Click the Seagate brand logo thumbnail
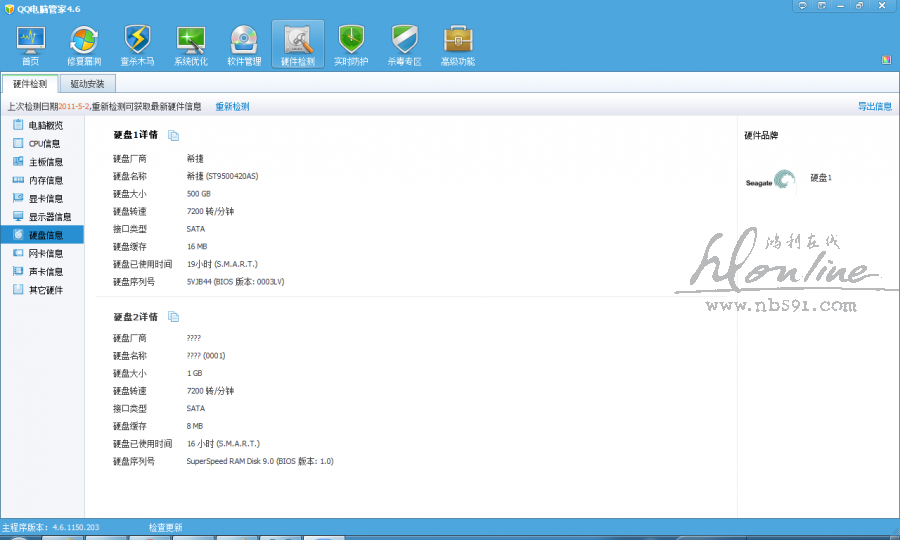 click(770, 180)
